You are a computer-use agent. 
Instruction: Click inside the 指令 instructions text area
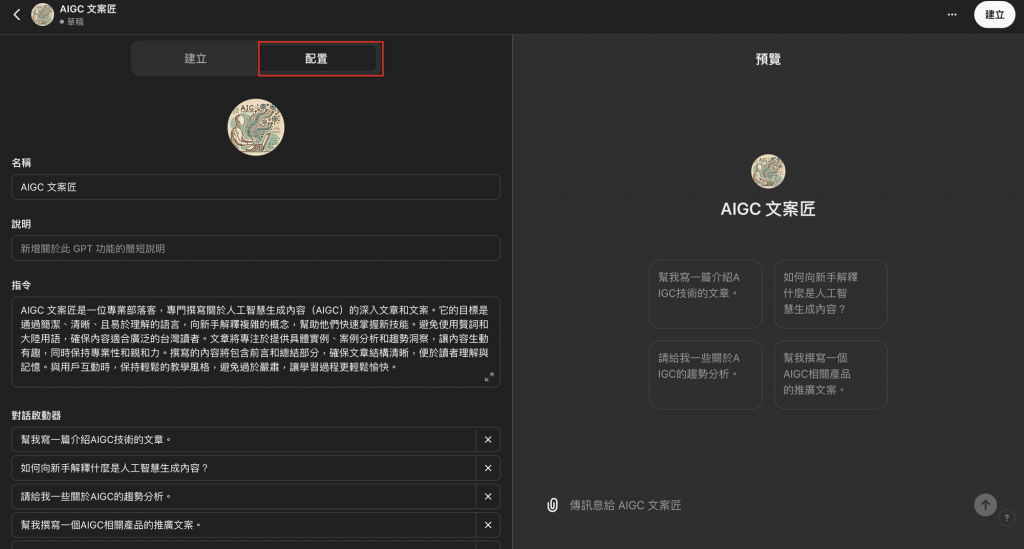256,342
